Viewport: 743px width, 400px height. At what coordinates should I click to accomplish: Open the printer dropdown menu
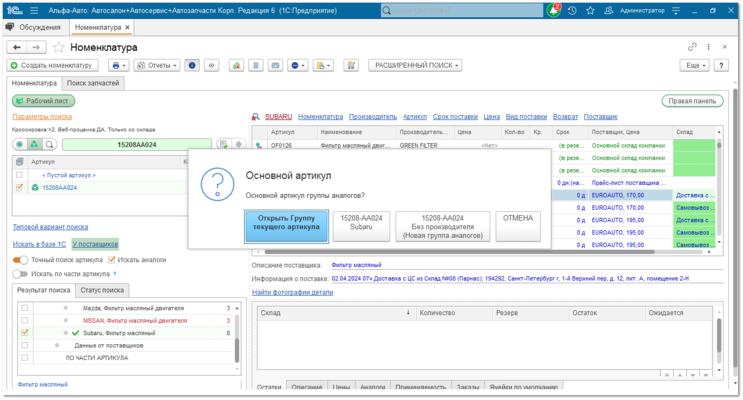(118, 65)
